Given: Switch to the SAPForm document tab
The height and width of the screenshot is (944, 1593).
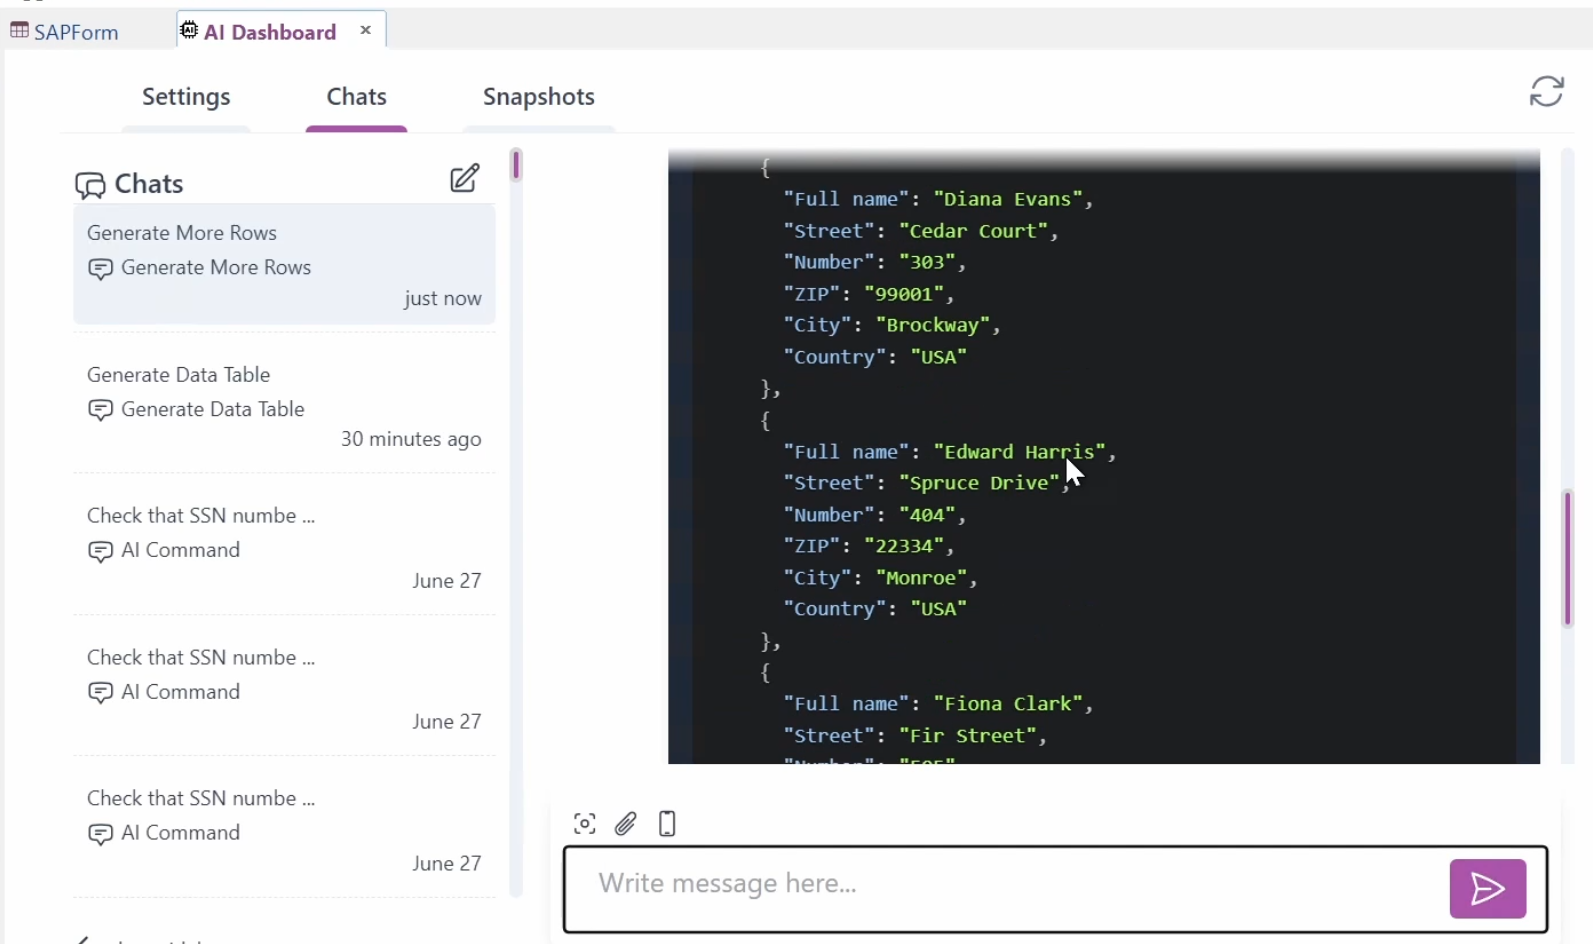Looking at the screenshot, I should [x=75, y=32].
